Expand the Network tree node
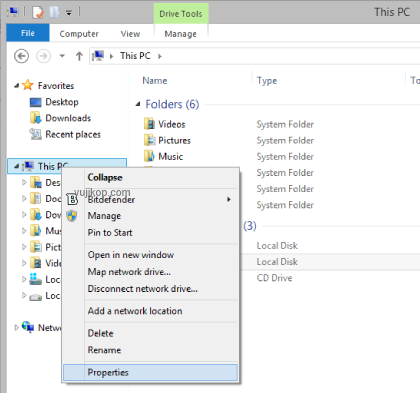420x393 pixels. (16, 327)
